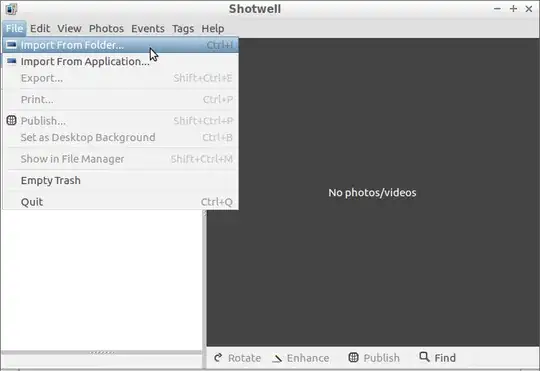540x371 pixels.
Task: Select the Publish menu entry
Action: [x=120, y=121]
